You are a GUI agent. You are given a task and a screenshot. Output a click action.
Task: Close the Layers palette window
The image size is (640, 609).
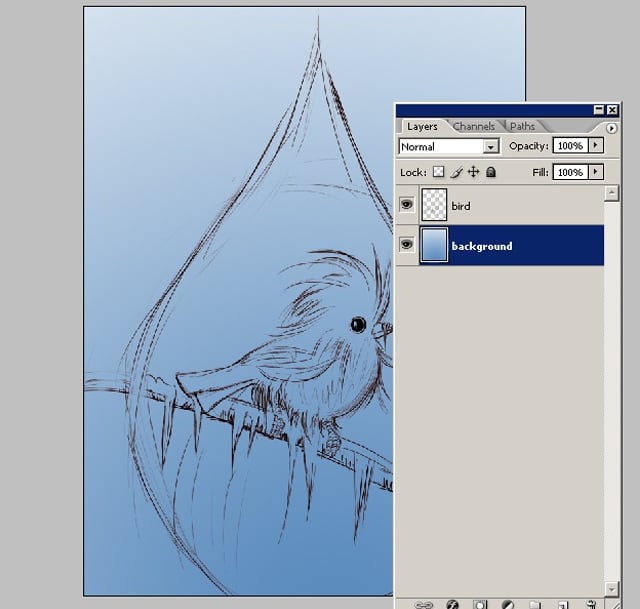612,110
